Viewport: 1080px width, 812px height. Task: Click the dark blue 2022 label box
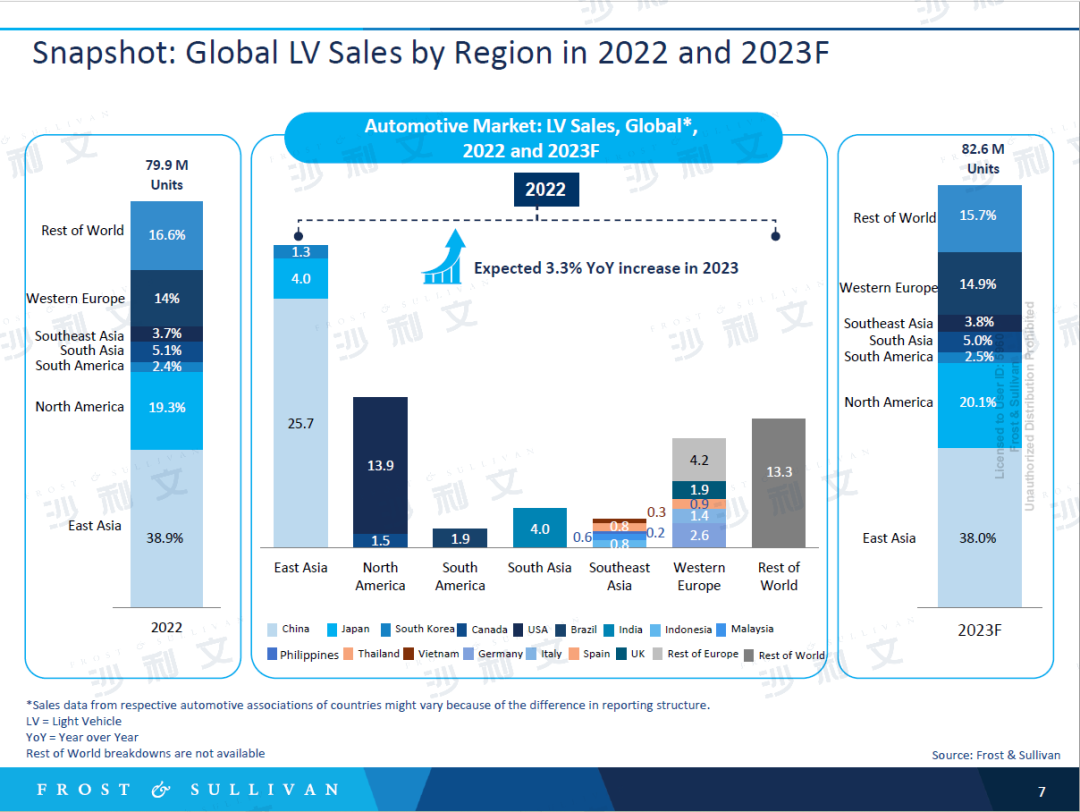[x=545, y=190]
